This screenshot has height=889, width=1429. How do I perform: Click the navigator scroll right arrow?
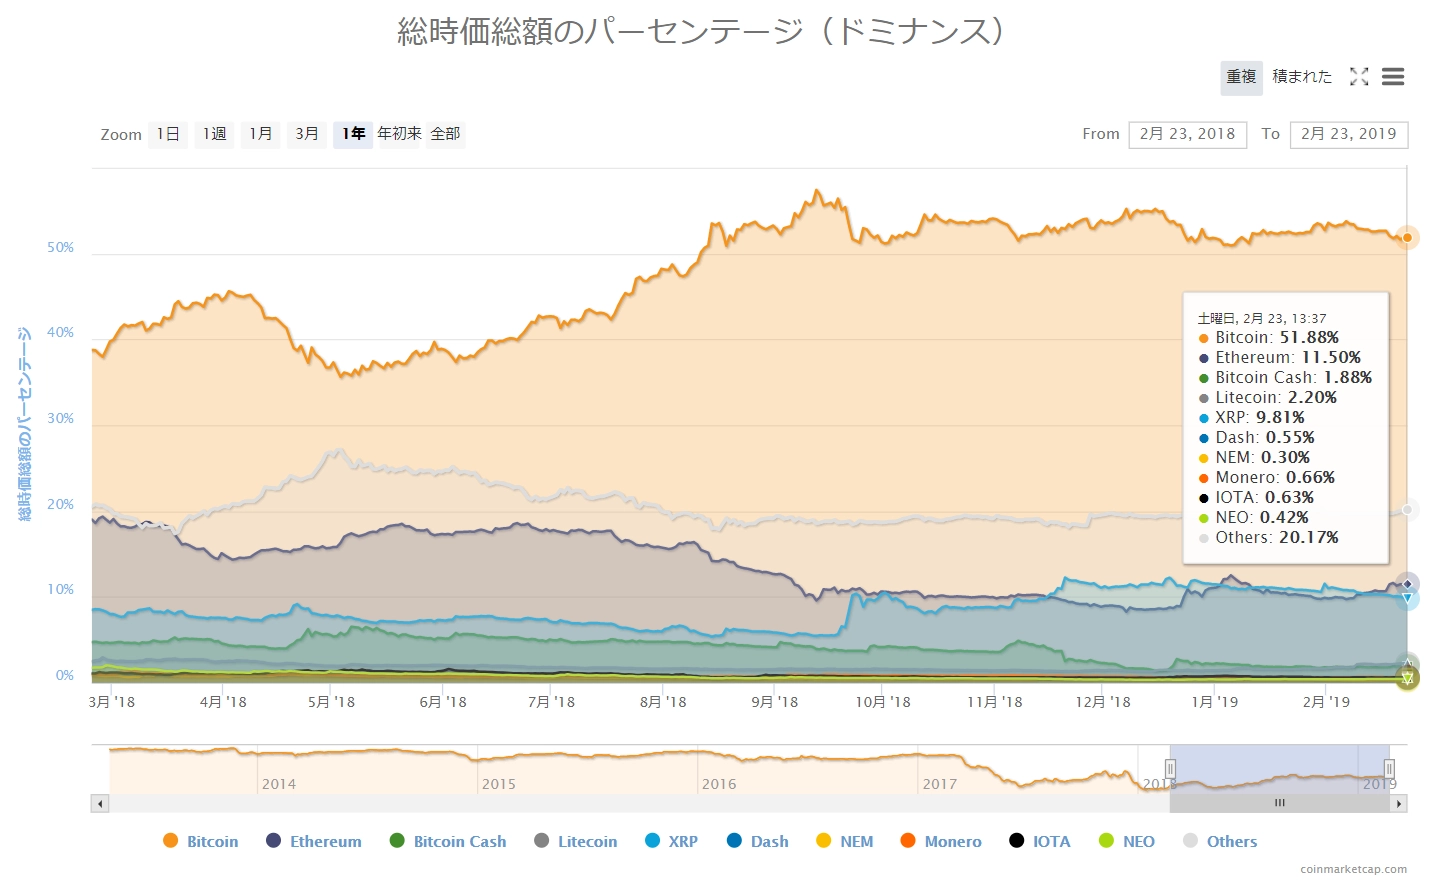click(1399, 803)
